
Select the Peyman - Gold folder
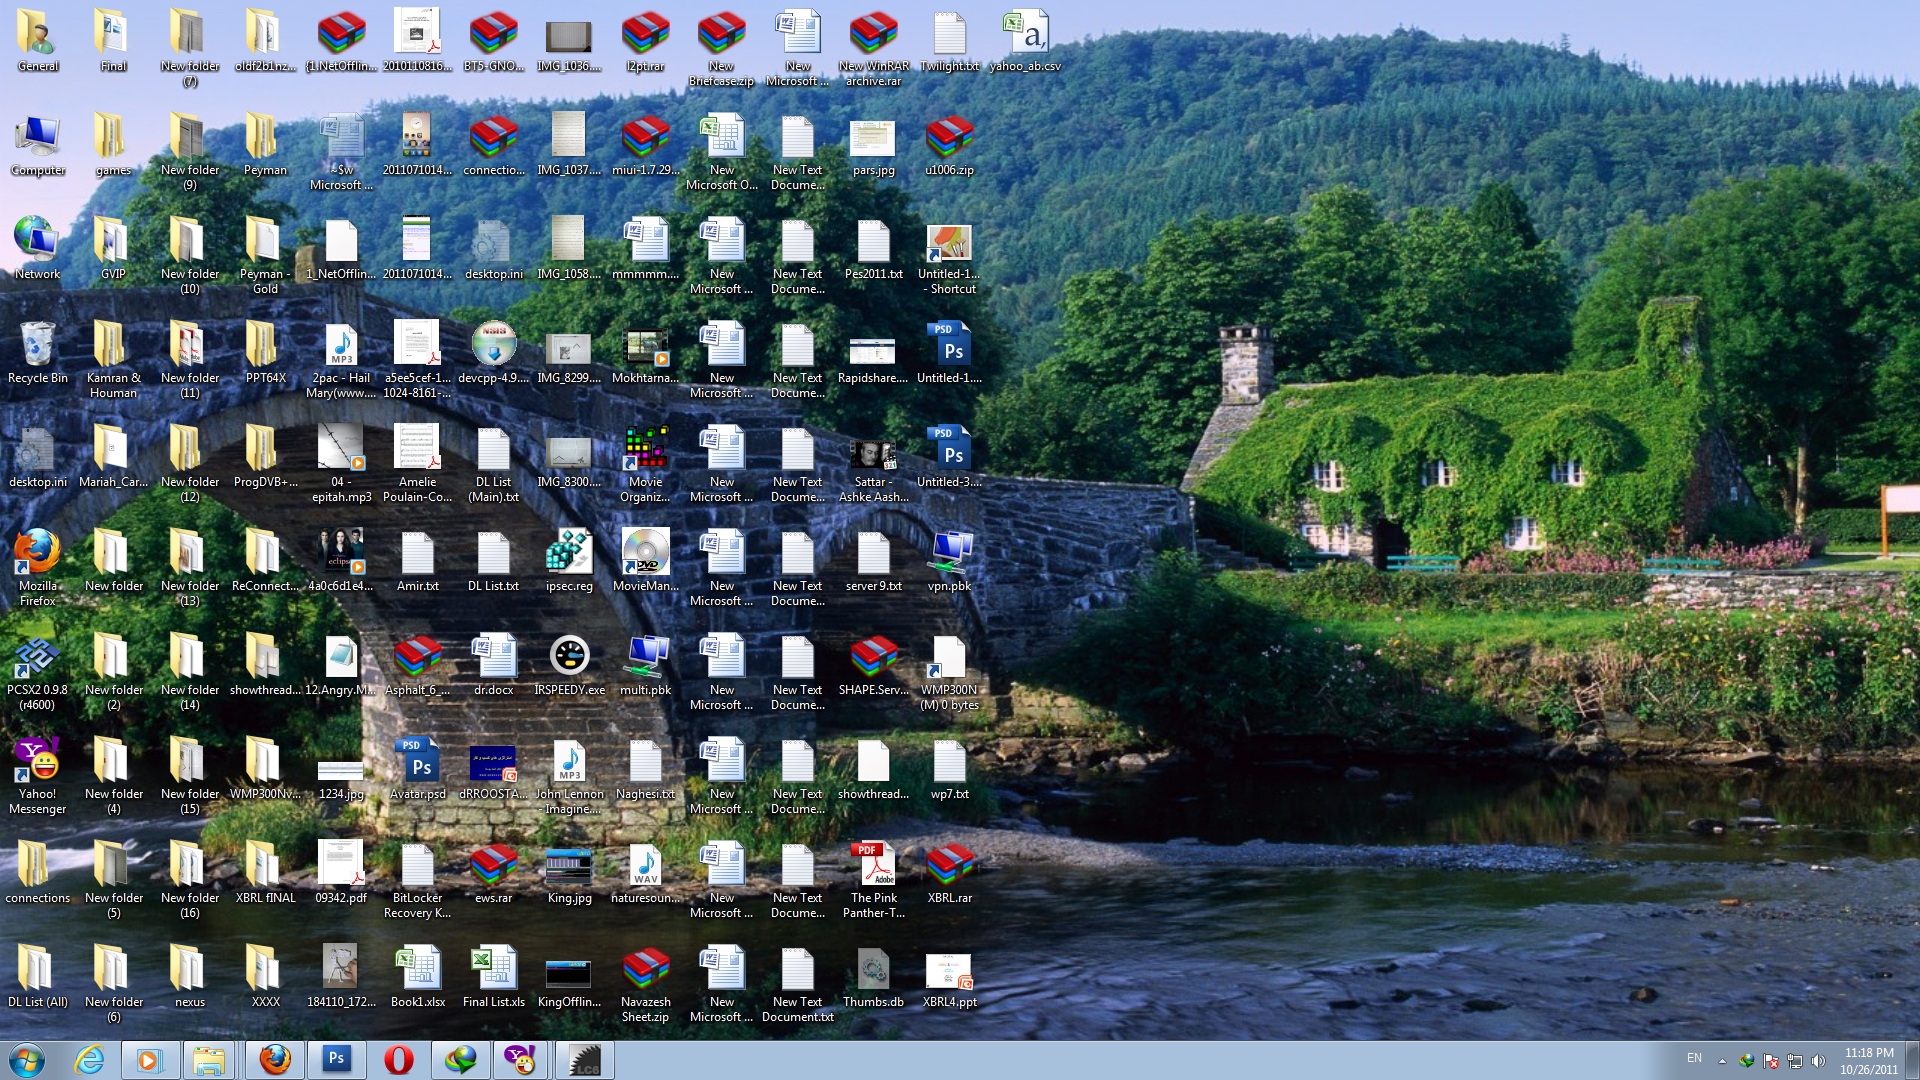(266, 255)
